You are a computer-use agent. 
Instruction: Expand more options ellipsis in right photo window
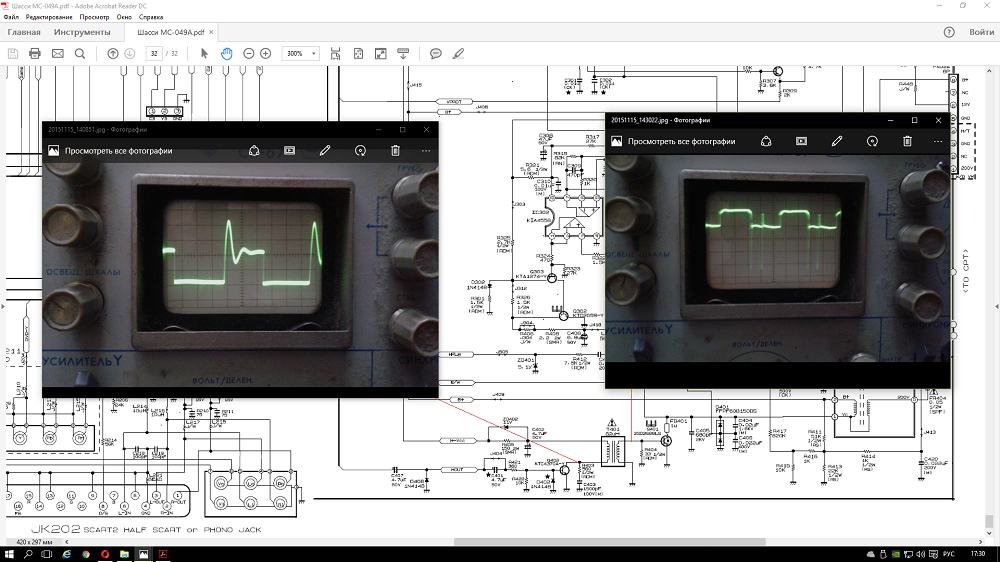(x=938, y=141)
